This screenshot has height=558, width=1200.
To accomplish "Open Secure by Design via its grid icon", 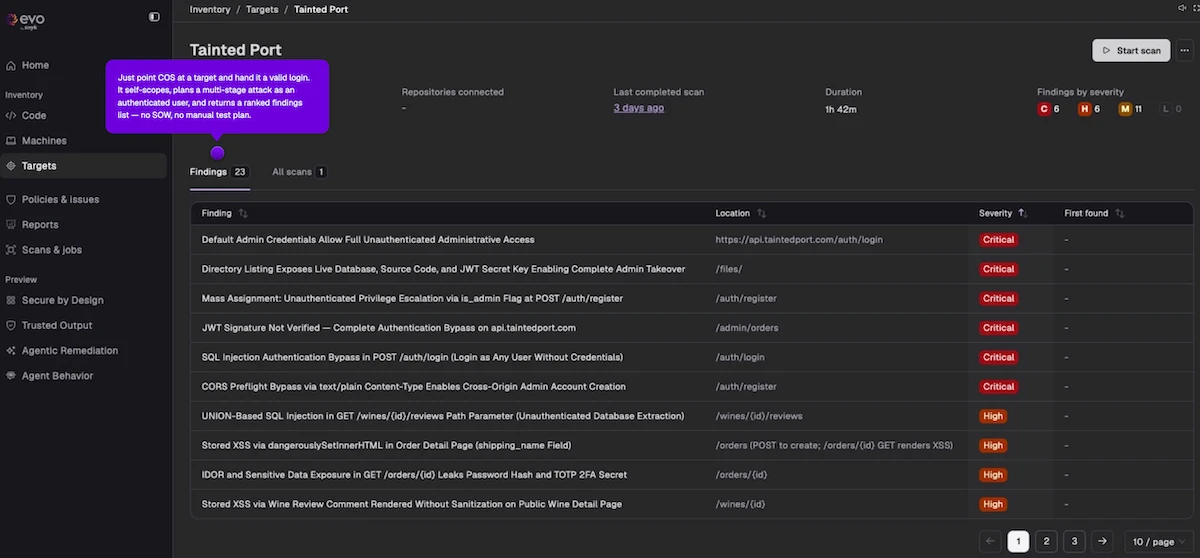I will coord(11,300).
